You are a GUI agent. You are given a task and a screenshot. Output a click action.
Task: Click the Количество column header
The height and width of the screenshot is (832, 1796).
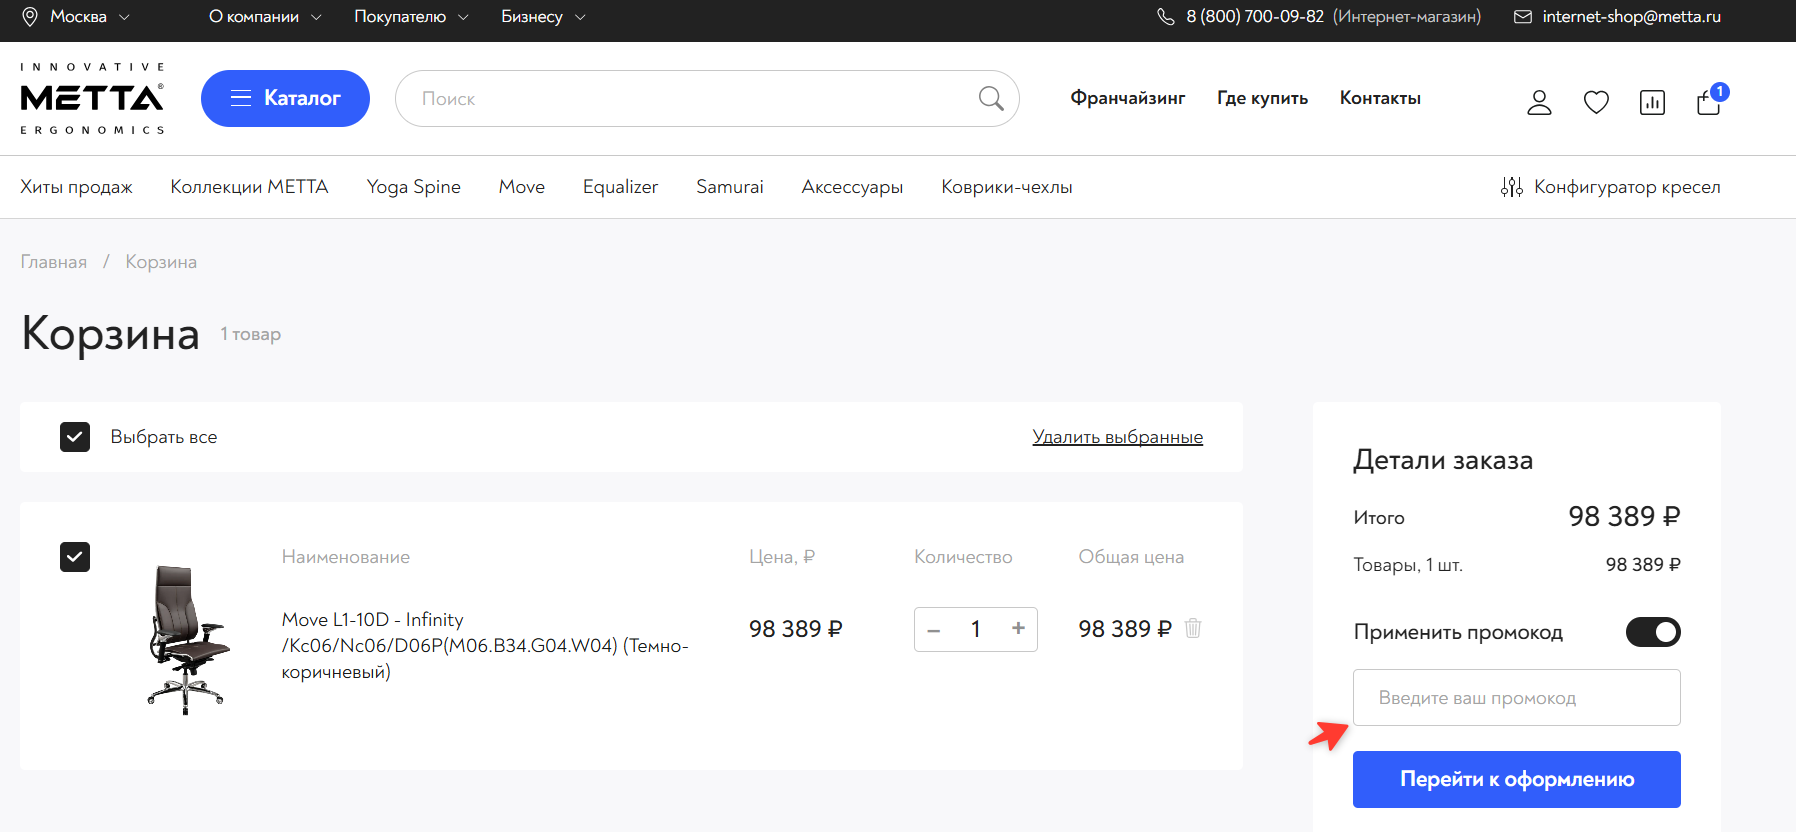coord(963,557)
